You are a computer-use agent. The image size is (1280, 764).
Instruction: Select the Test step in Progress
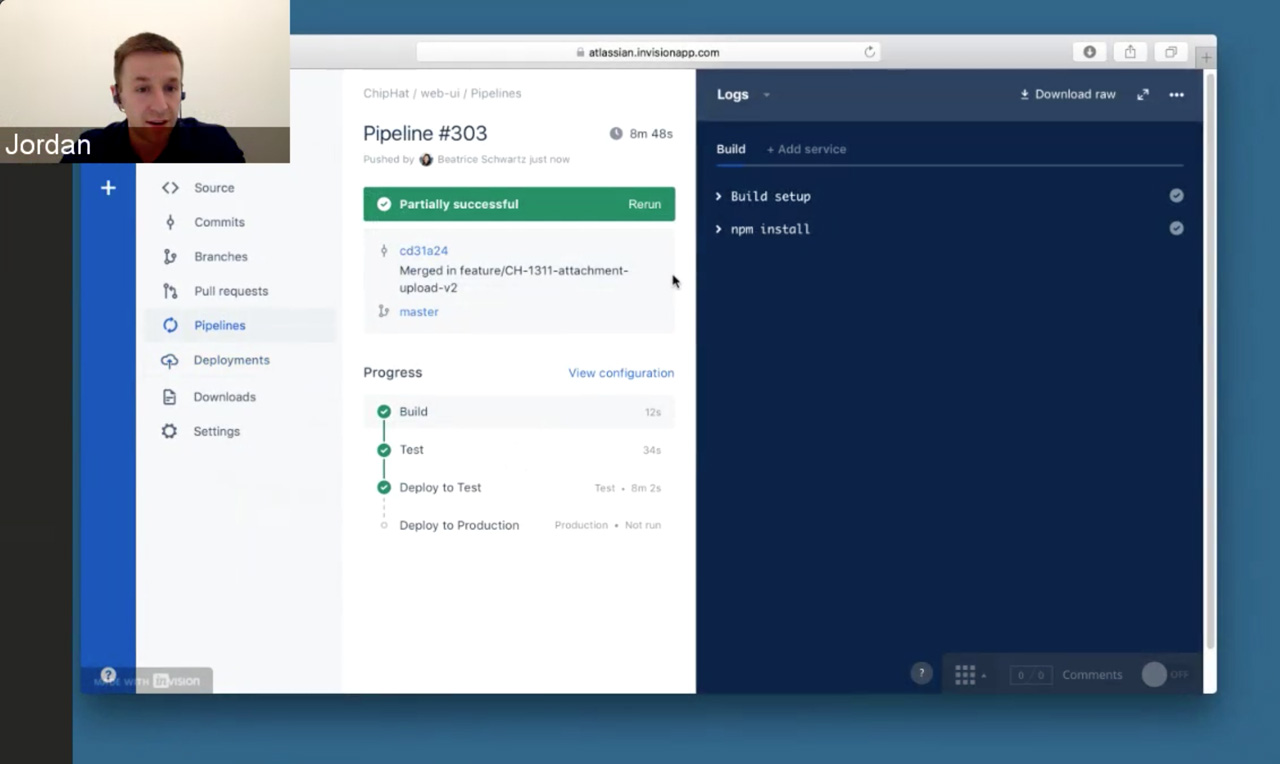click(x=519, y=450)
